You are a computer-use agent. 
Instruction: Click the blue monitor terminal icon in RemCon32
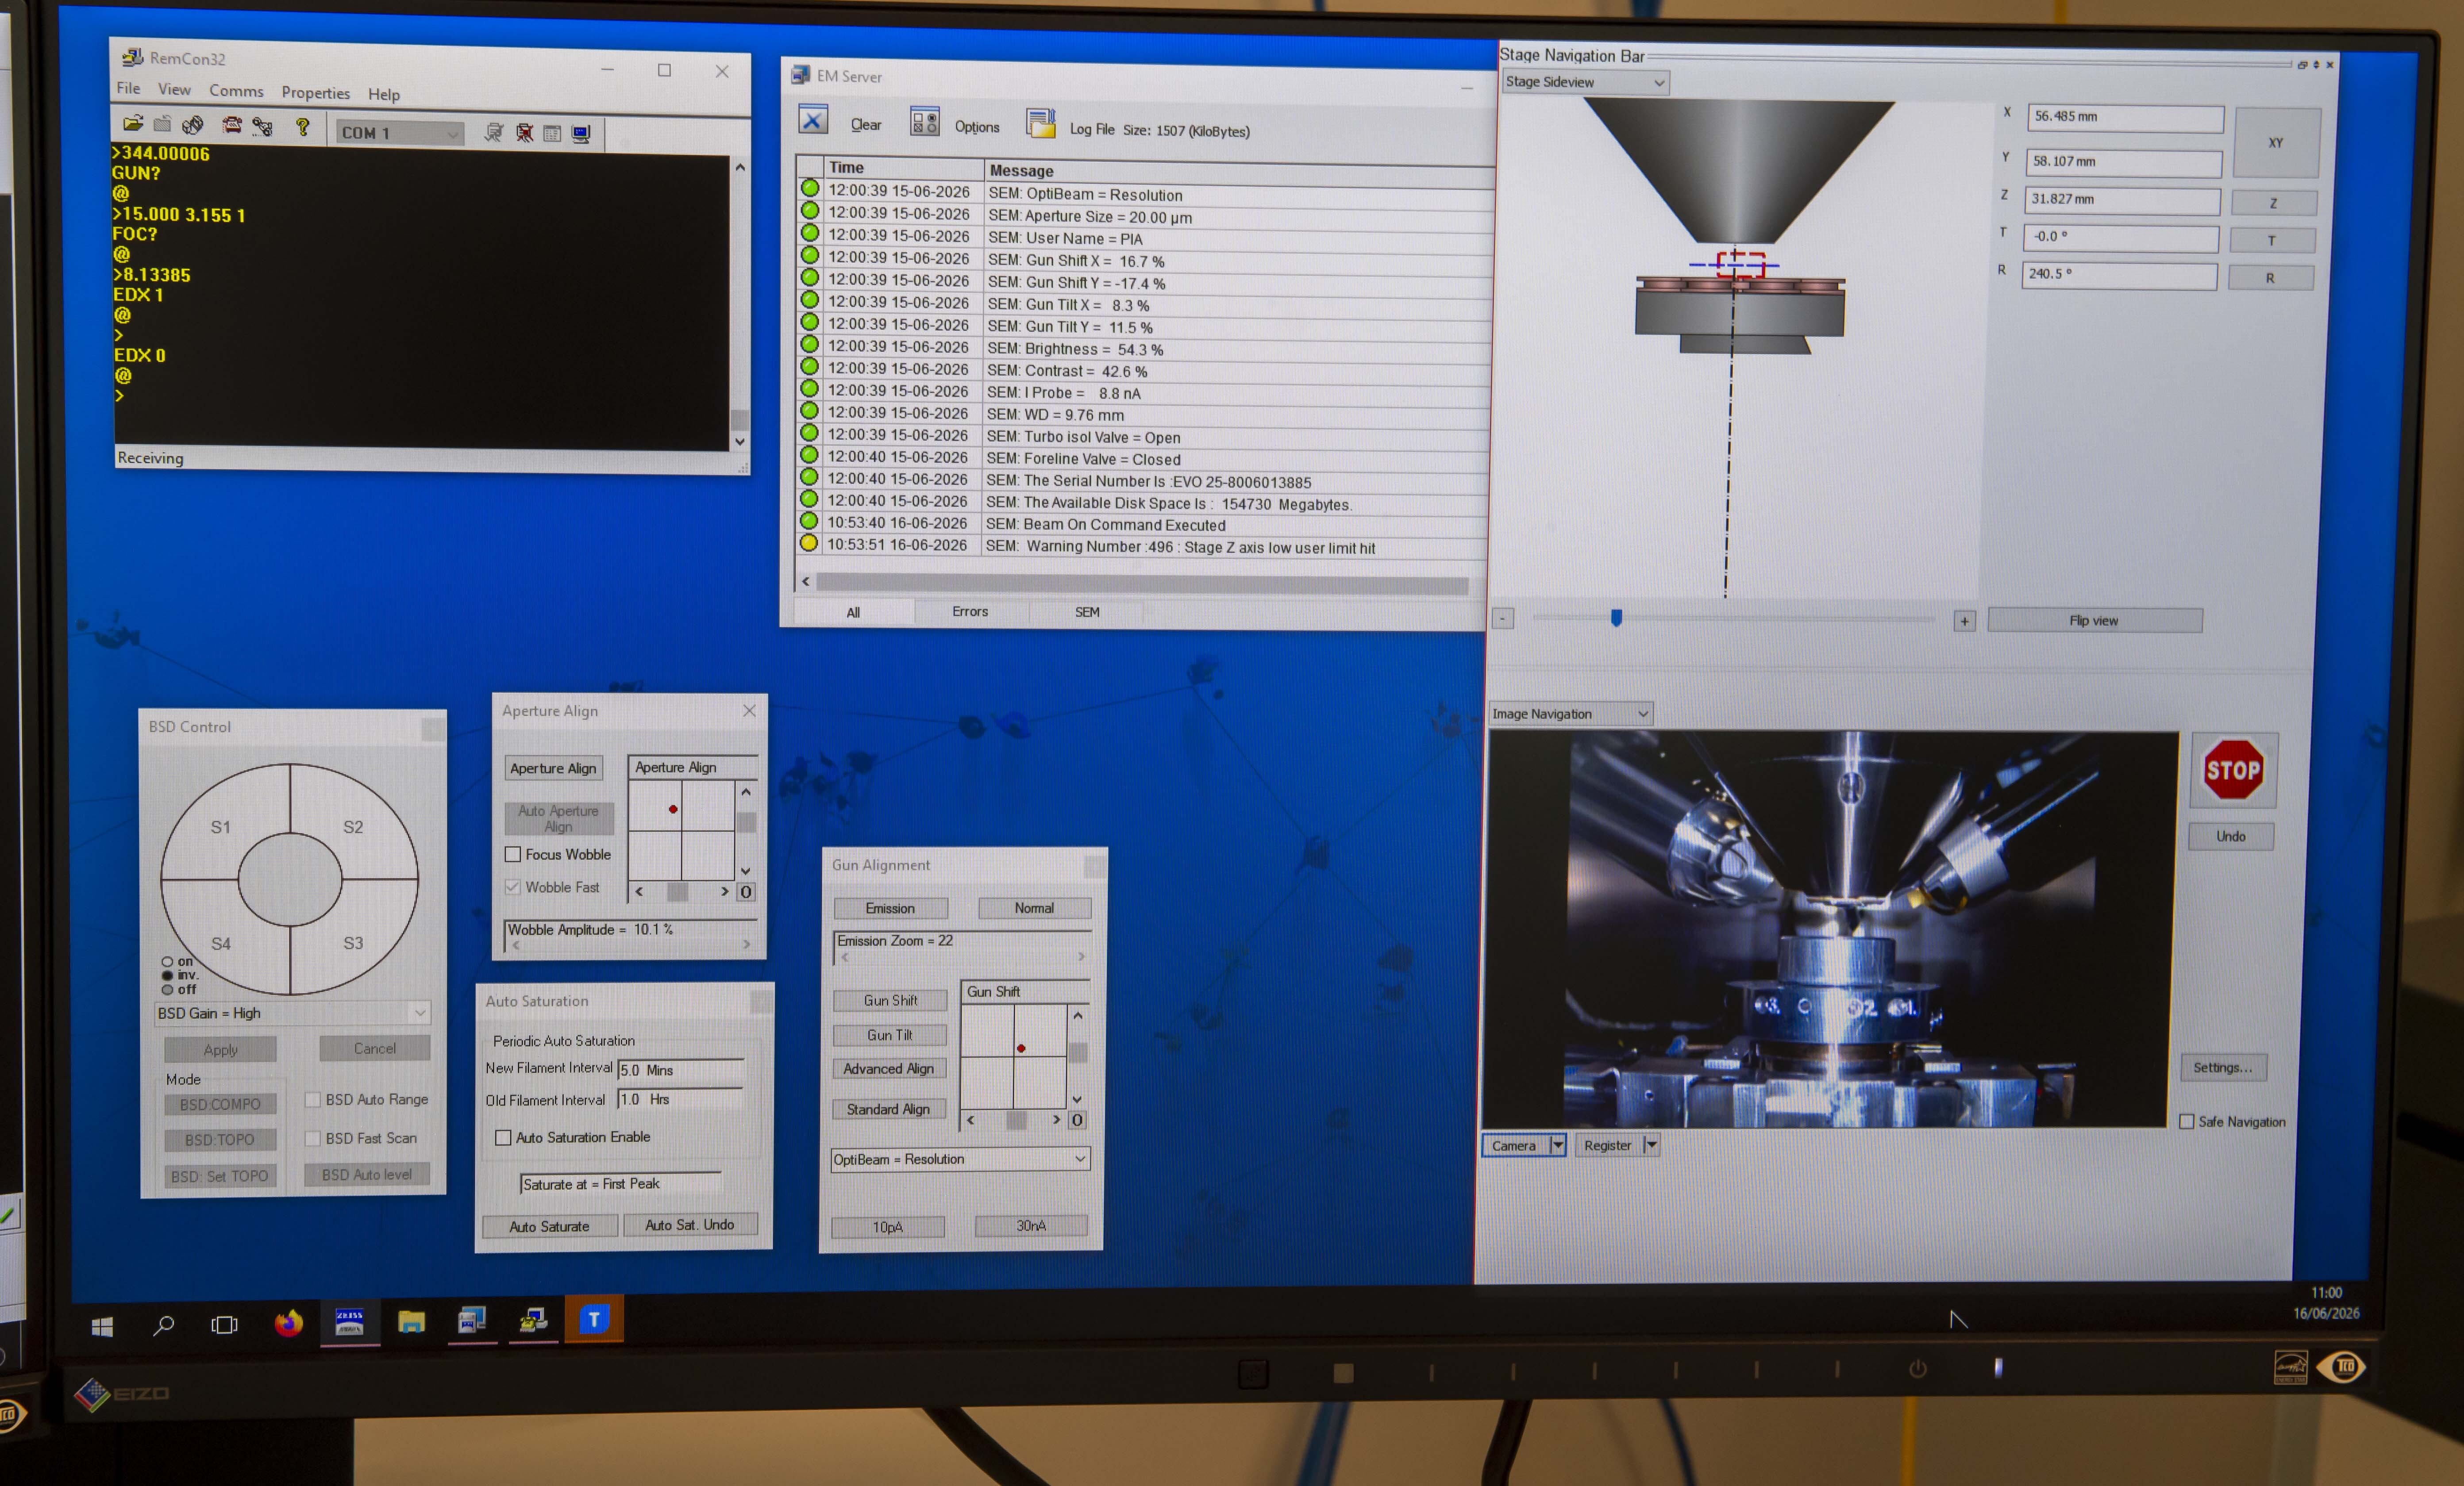[581, 133]
